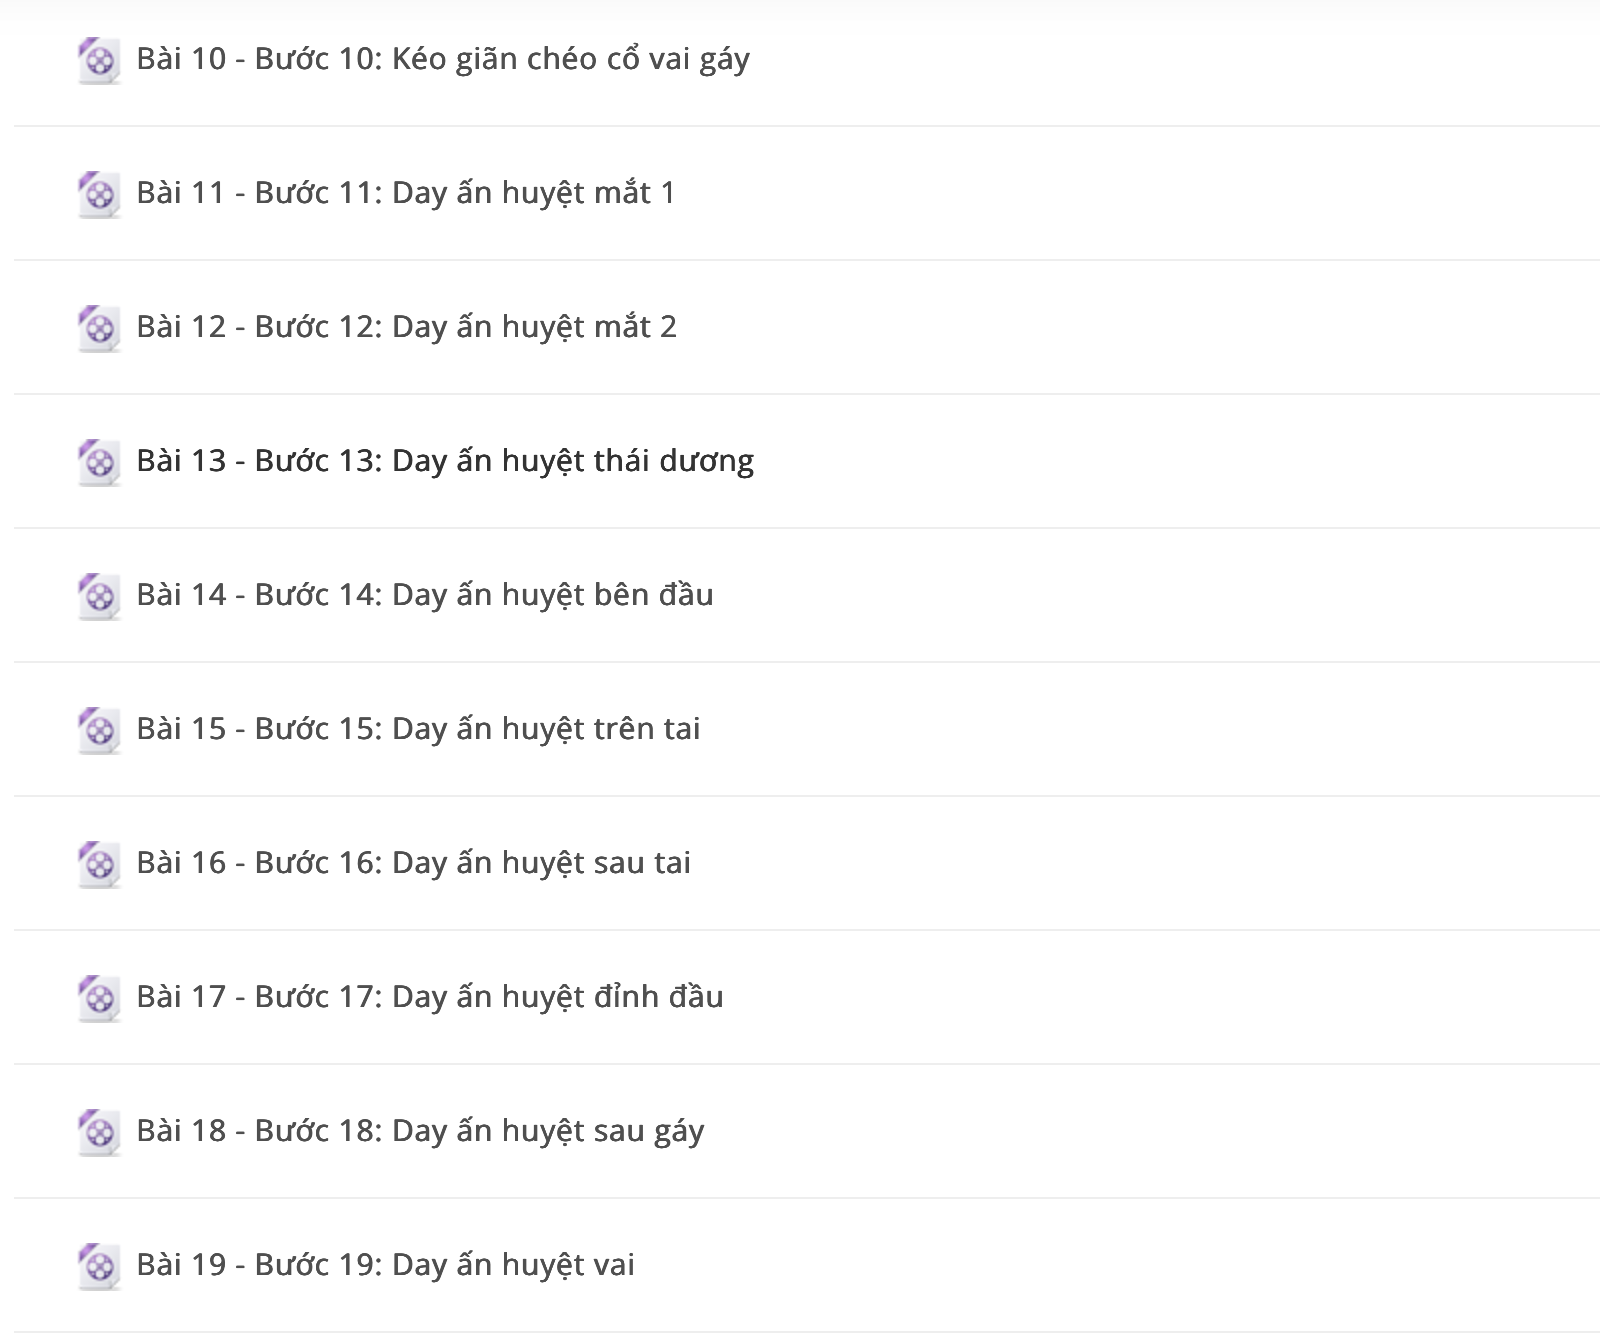This screenshot has width=1600, height=1334.
Task: Open lesson Bài 10 Kéo giãn chéo cổ vai gáy
Action: point(443,60)
